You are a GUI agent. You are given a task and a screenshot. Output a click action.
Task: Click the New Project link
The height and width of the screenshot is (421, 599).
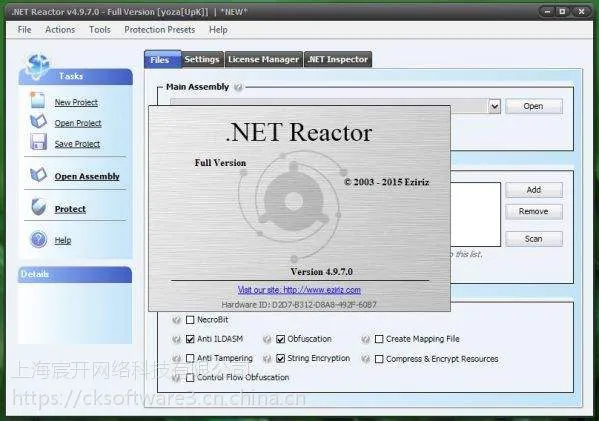click(76, 102)
